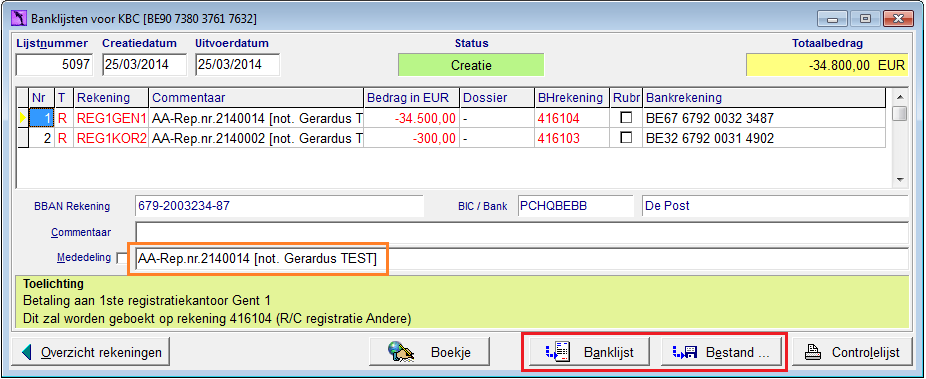Image resolution: width=926 pixels, height=379 pixels.
Task: Select row 2 using its row header
Action: [x=23, y=139]
